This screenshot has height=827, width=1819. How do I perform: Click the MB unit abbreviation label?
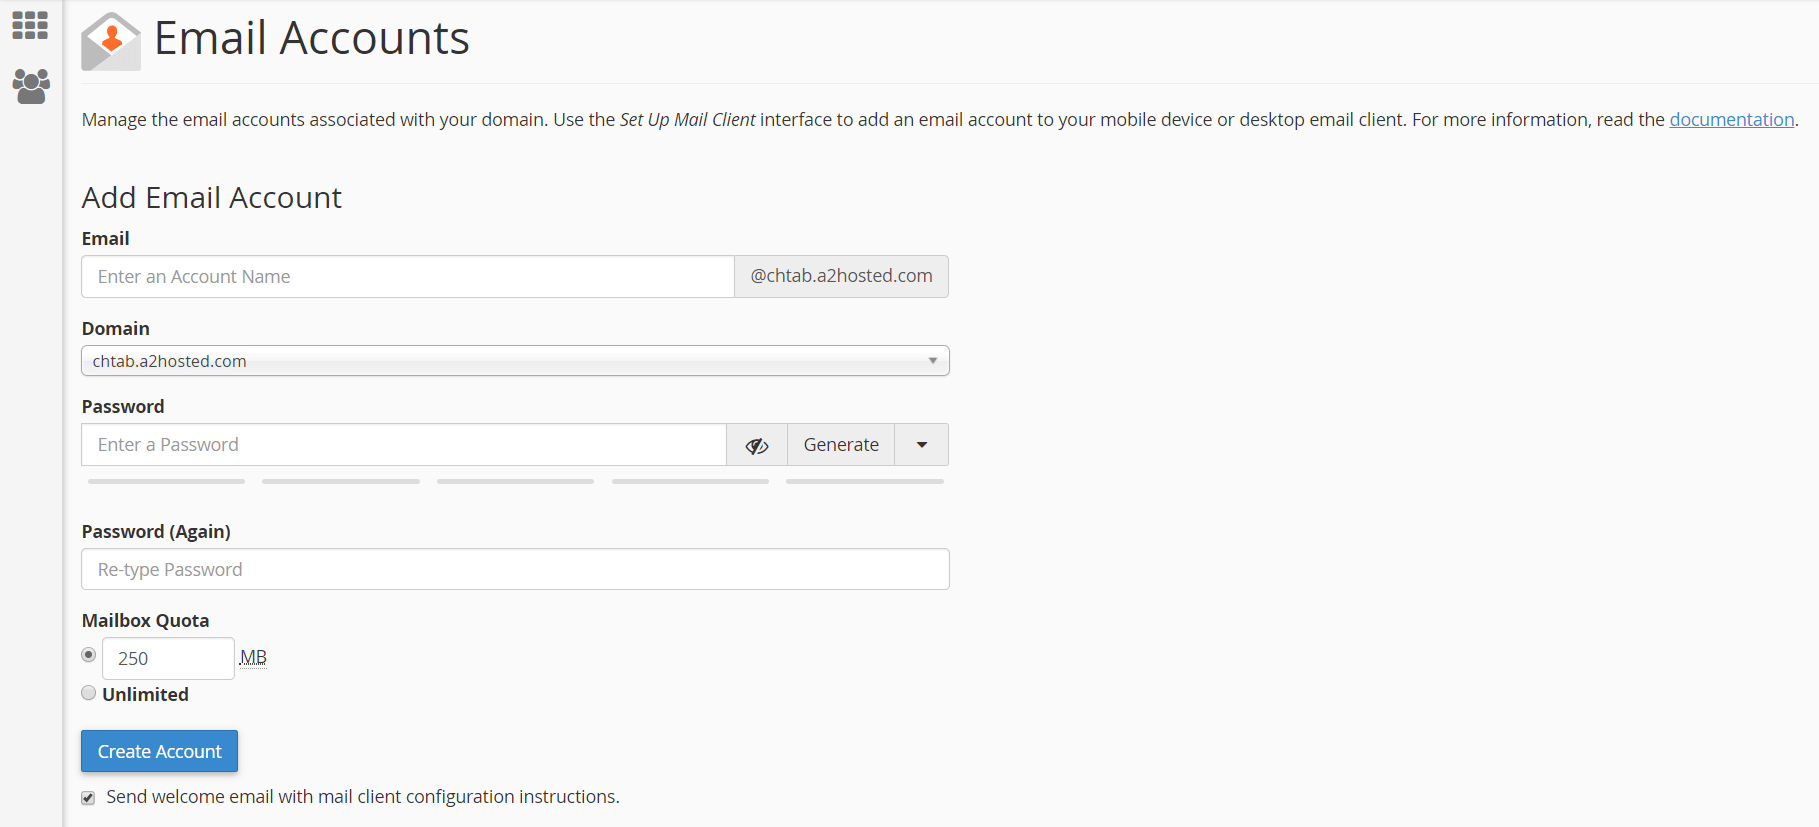(253, 657)
